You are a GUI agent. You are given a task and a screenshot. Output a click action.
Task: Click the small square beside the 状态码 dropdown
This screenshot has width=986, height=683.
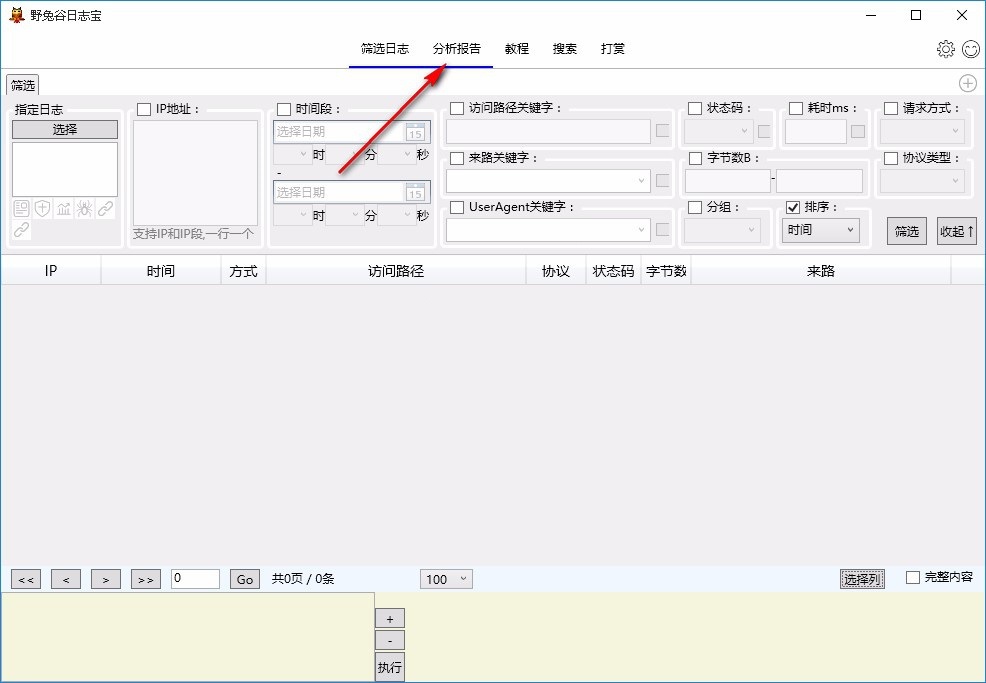tap(764, 131)
